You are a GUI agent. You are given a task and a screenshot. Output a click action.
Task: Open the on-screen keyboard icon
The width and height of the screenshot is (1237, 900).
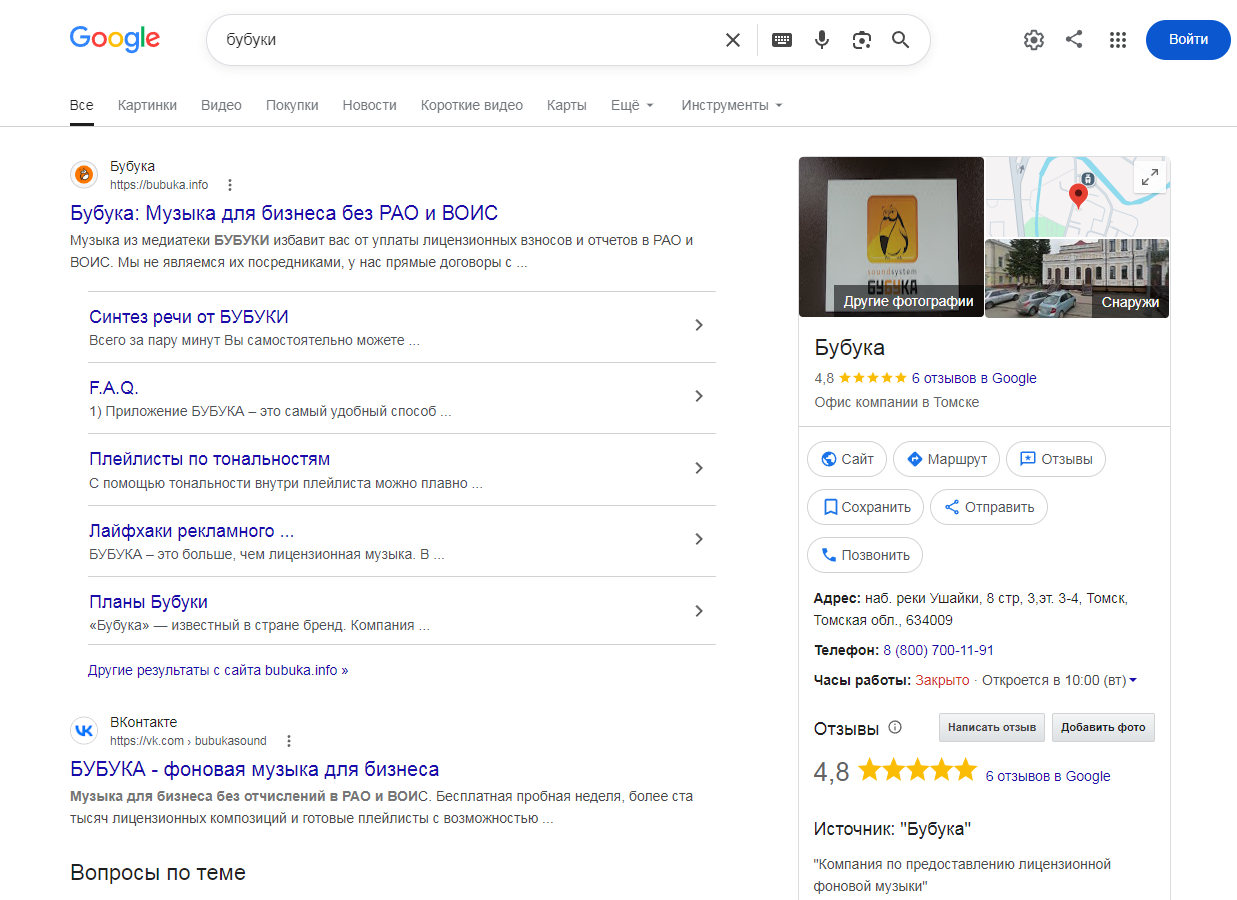click(782, 40)
